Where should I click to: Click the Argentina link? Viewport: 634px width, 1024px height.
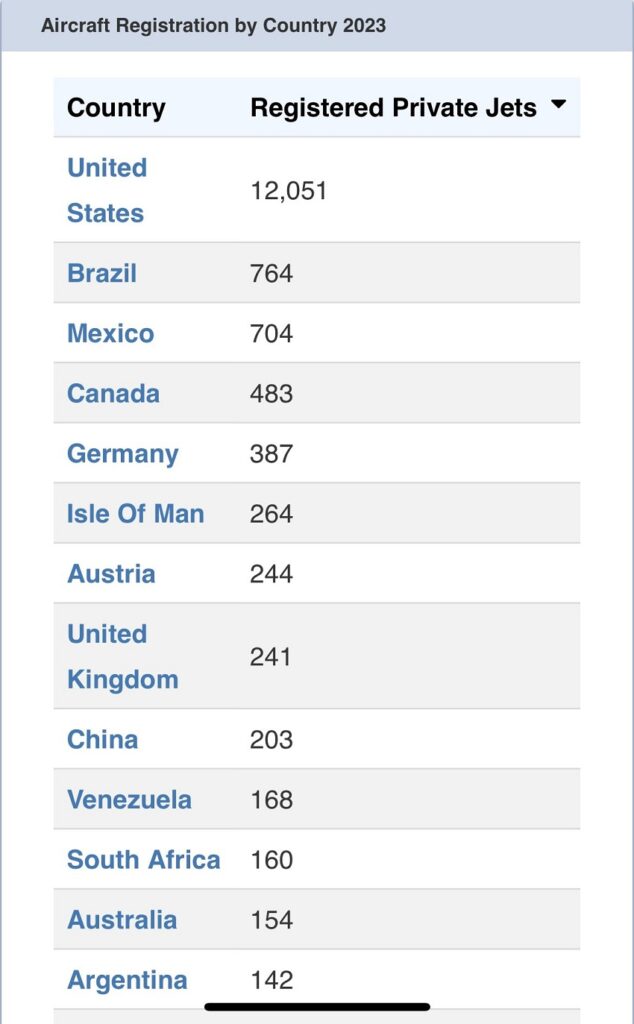pos(127,980)
